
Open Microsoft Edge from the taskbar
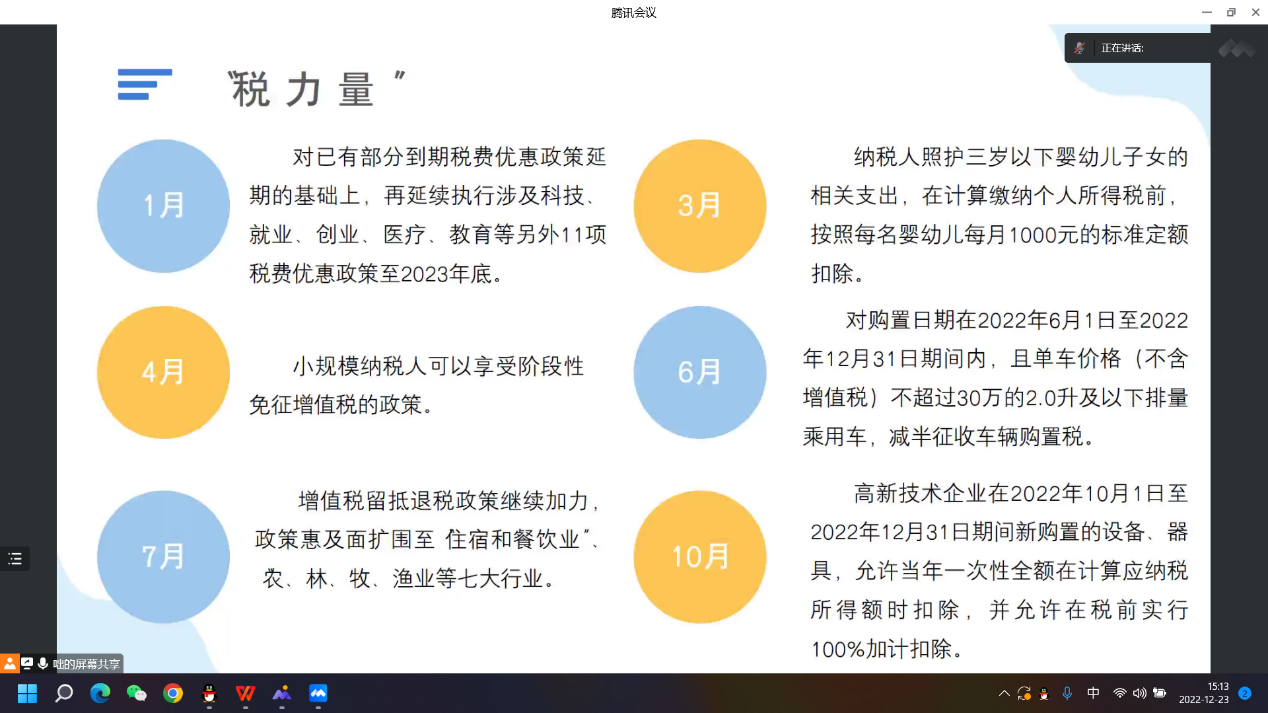100,693
